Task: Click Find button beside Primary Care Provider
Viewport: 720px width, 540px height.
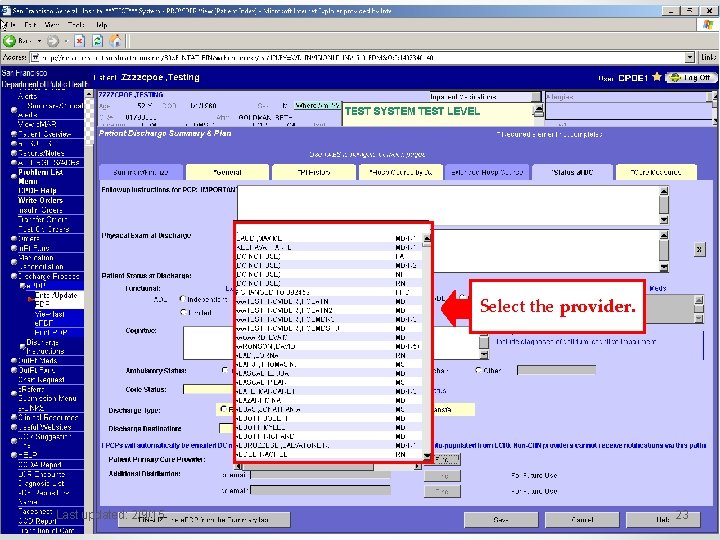Action: [442, 459]
